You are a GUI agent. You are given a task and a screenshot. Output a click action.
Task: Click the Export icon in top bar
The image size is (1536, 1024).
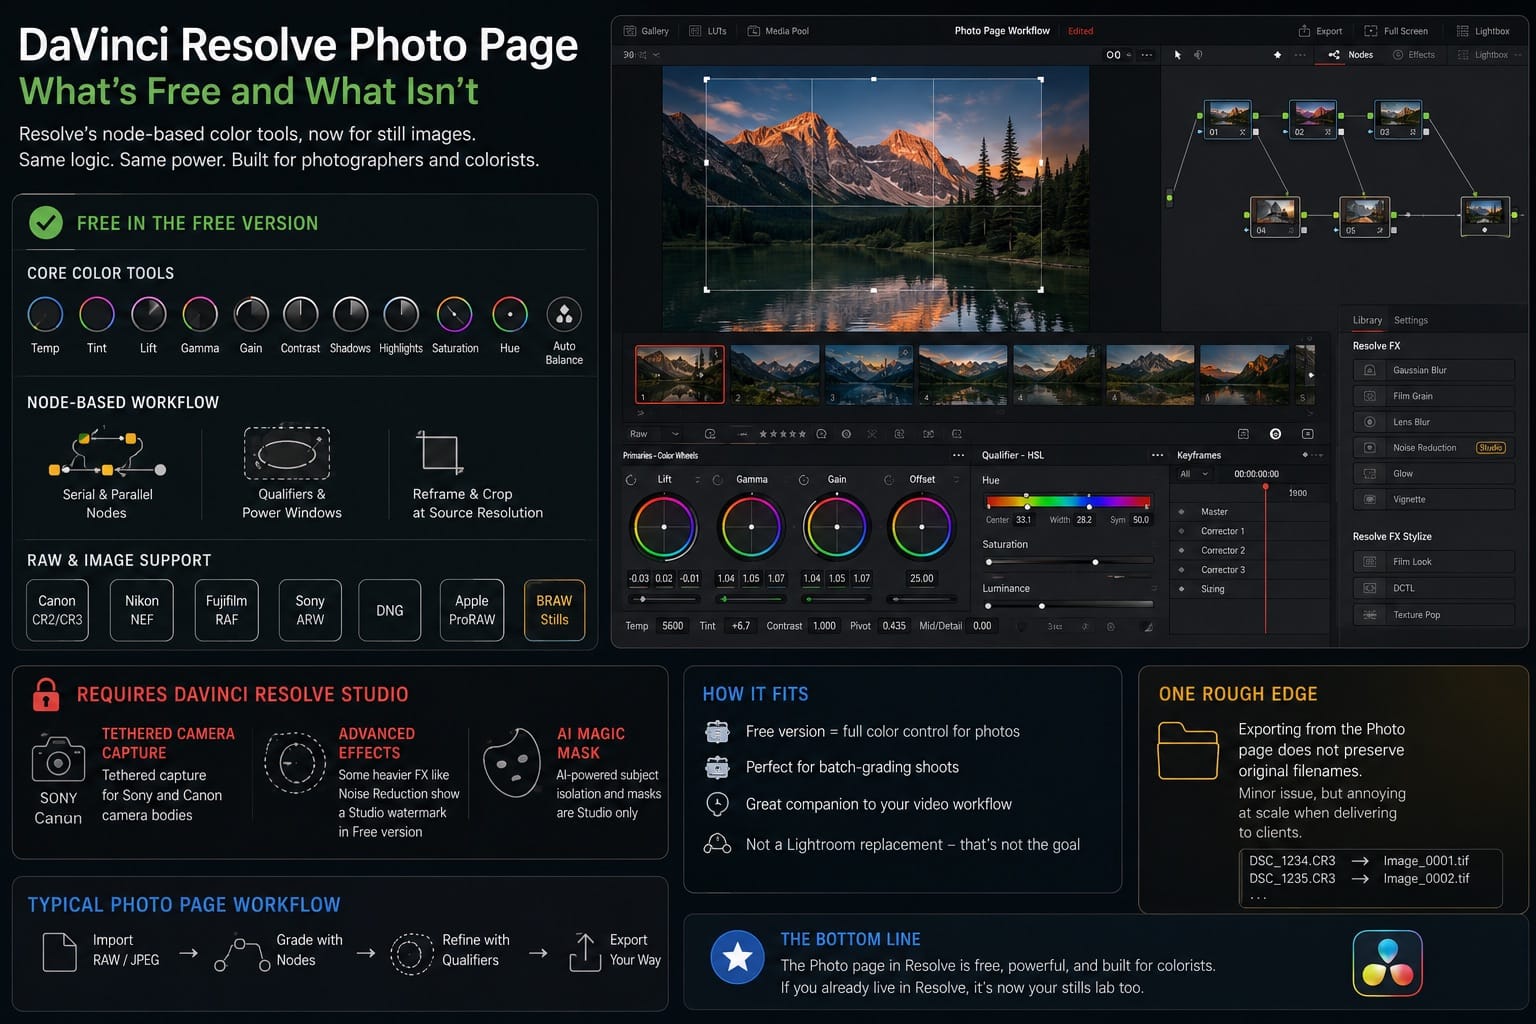[1304, 31]
